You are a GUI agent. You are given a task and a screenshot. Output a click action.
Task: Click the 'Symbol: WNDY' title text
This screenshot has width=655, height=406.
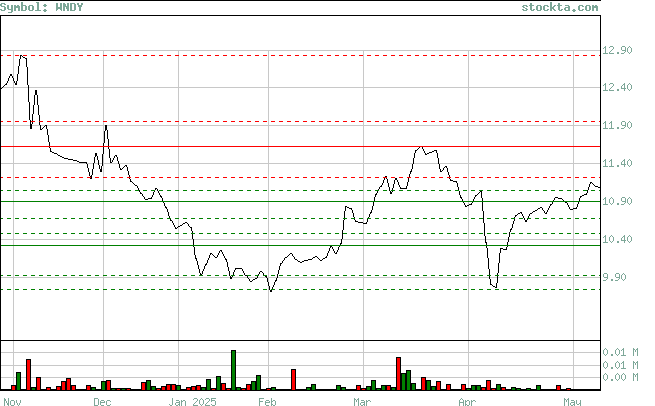coord(42,7)
